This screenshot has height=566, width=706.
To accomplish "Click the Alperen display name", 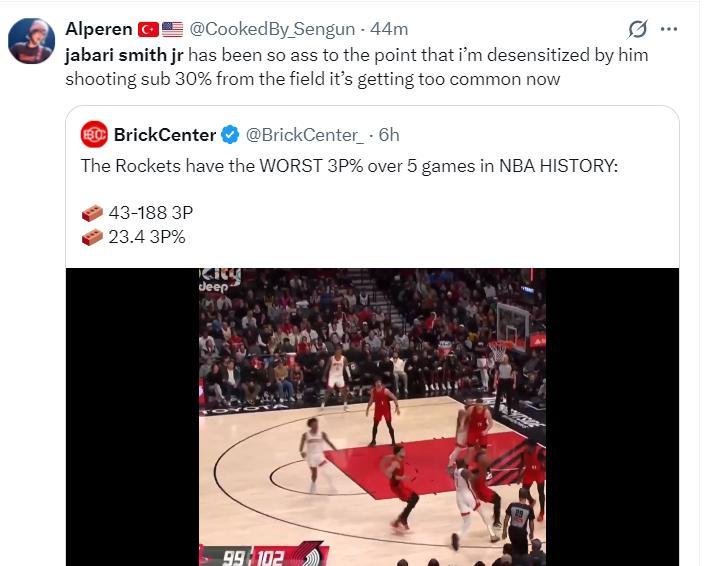I will tap(99, 29).
